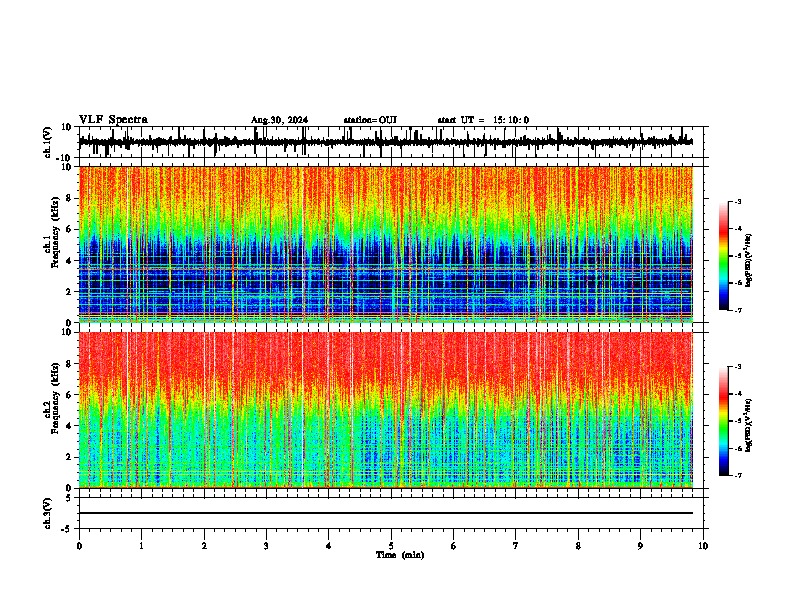792x612 pixels.
Task: Click the time axis tick label "1"
Action: 141,546
